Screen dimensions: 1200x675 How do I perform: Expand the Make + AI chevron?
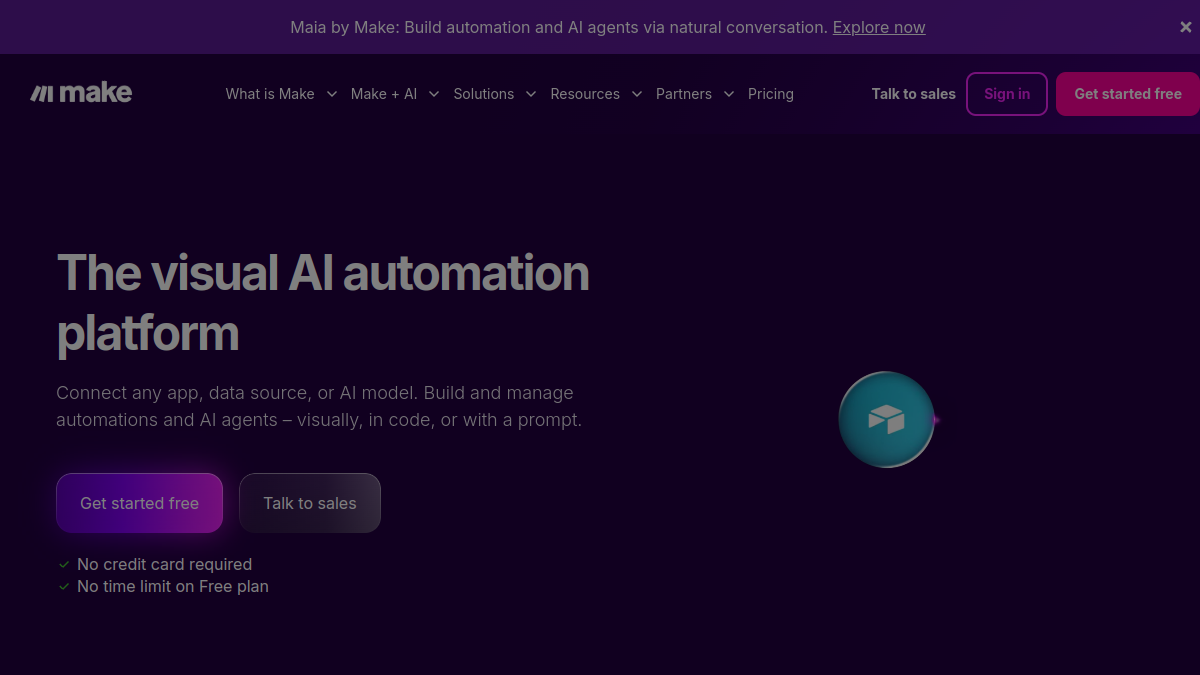434,94
